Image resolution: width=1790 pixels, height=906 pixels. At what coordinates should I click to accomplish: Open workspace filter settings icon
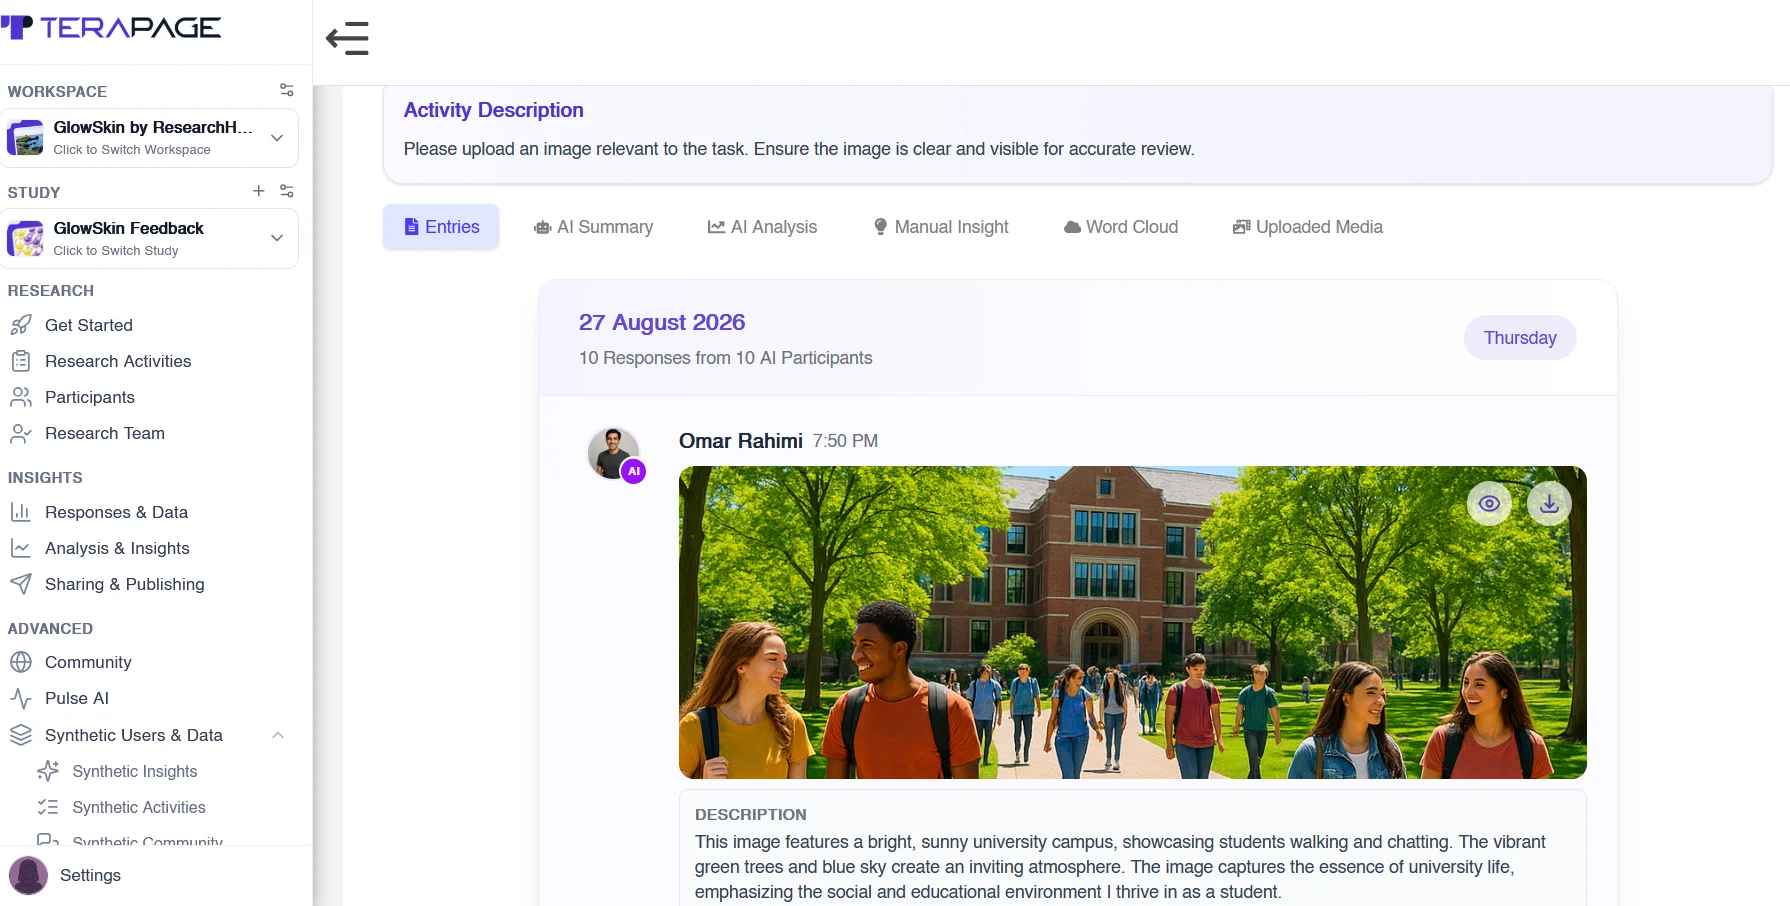pos(287,90)
